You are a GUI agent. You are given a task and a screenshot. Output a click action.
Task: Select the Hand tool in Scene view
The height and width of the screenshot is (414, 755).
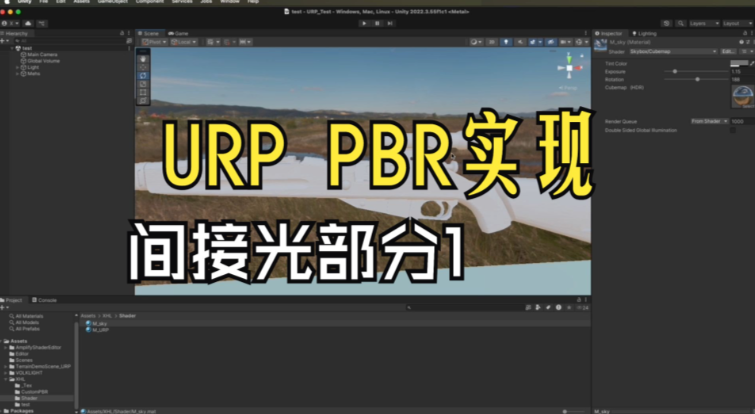point(143,57)
